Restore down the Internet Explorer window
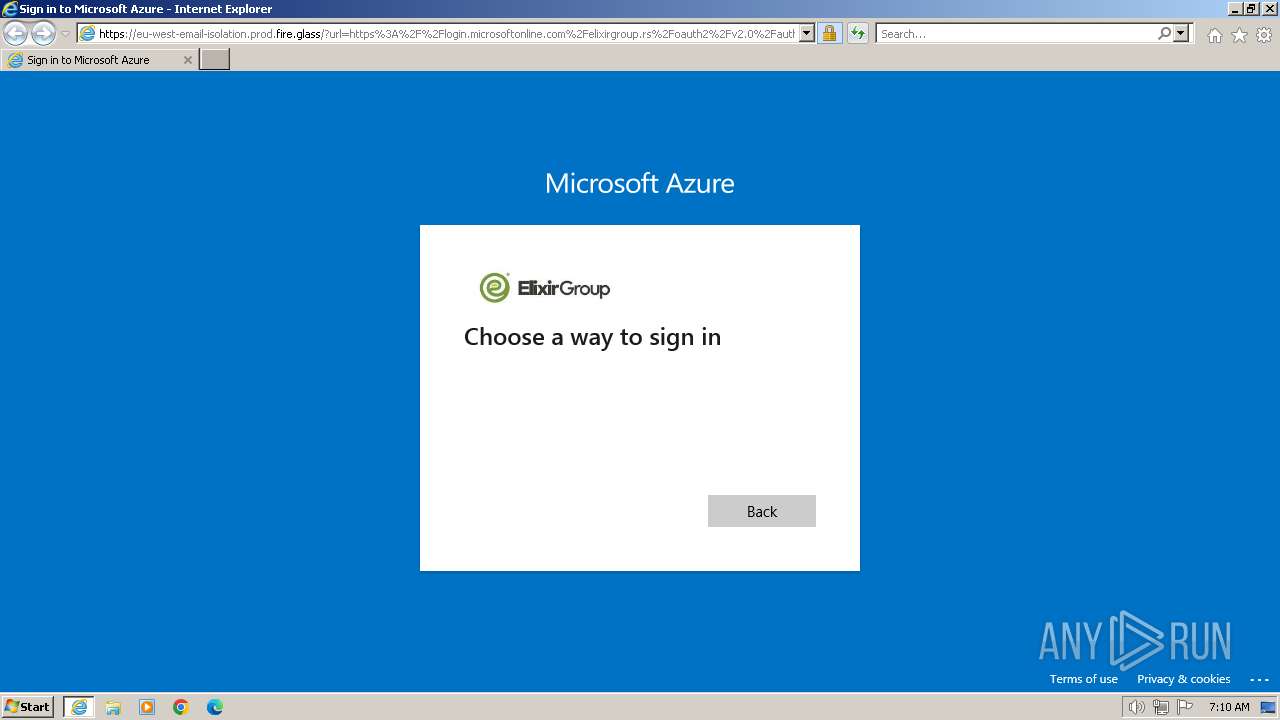This screenshot has width=1280, height=720. (1250, 9)
